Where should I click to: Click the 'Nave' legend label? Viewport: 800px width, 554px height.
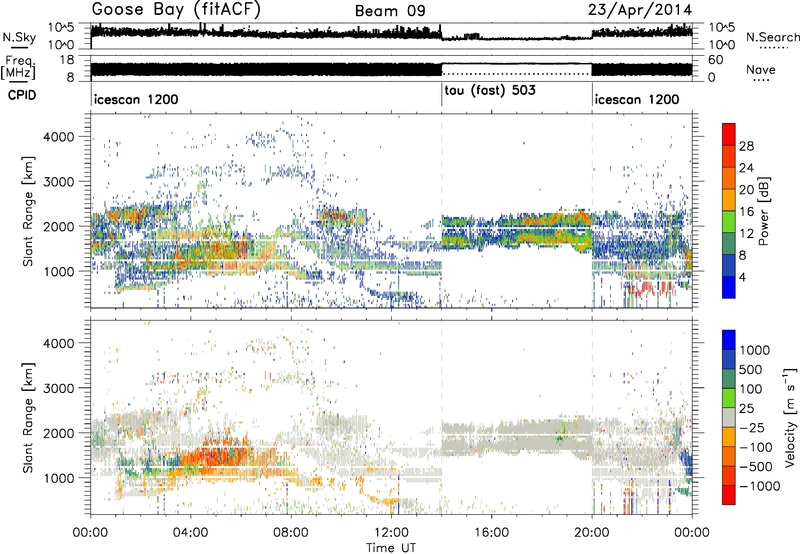tap(761, 69)
